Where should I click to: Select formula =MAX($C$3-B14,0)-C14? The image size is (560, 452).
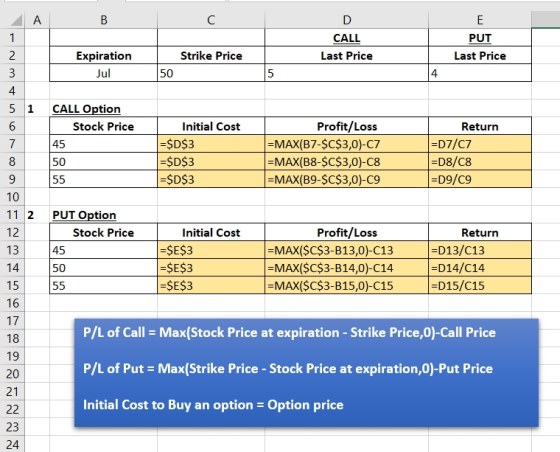tap(347, 267)
